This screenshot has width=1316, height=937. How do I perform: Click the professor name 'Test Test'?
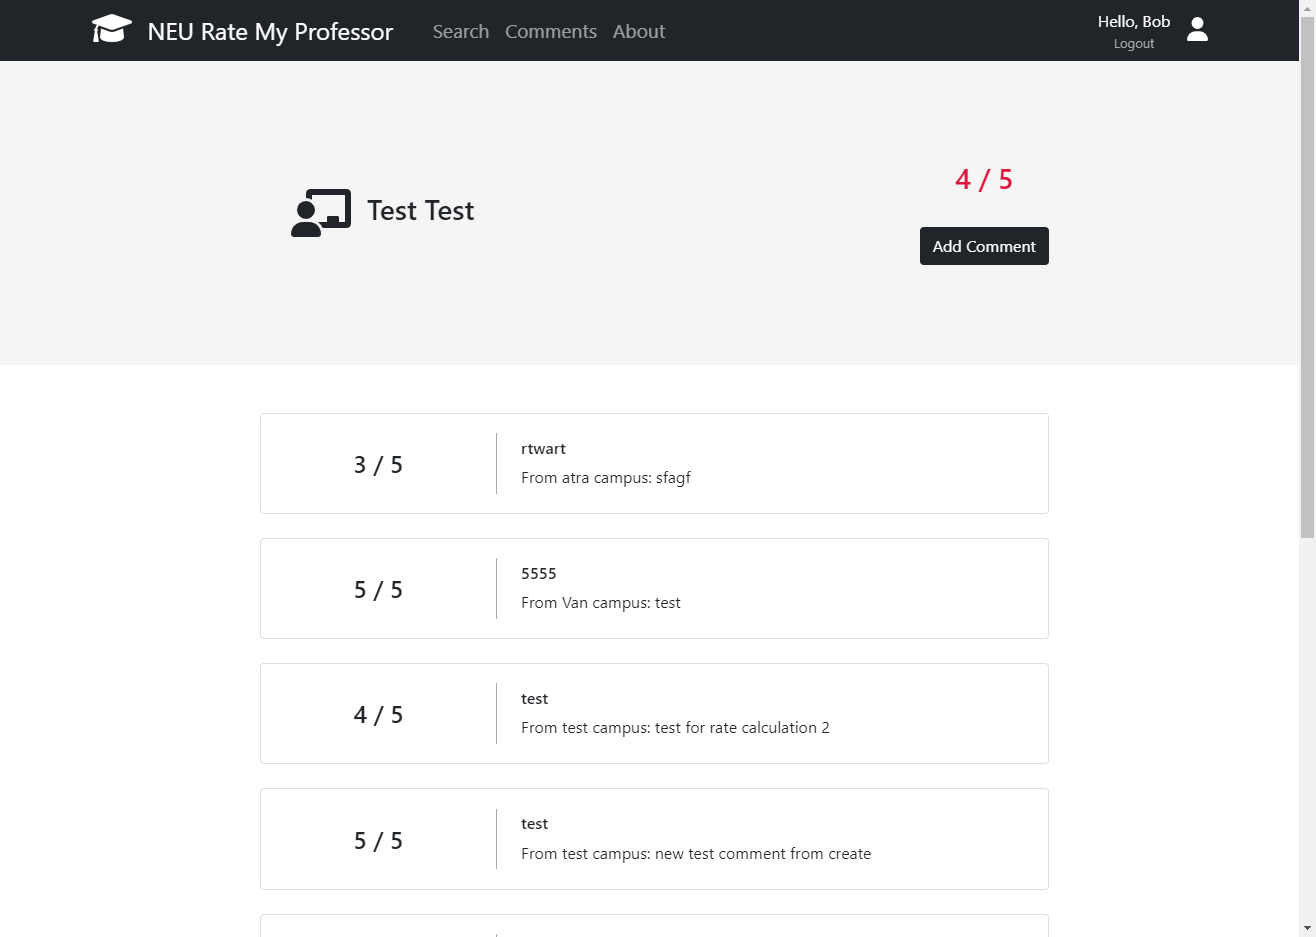coord(420,211)
